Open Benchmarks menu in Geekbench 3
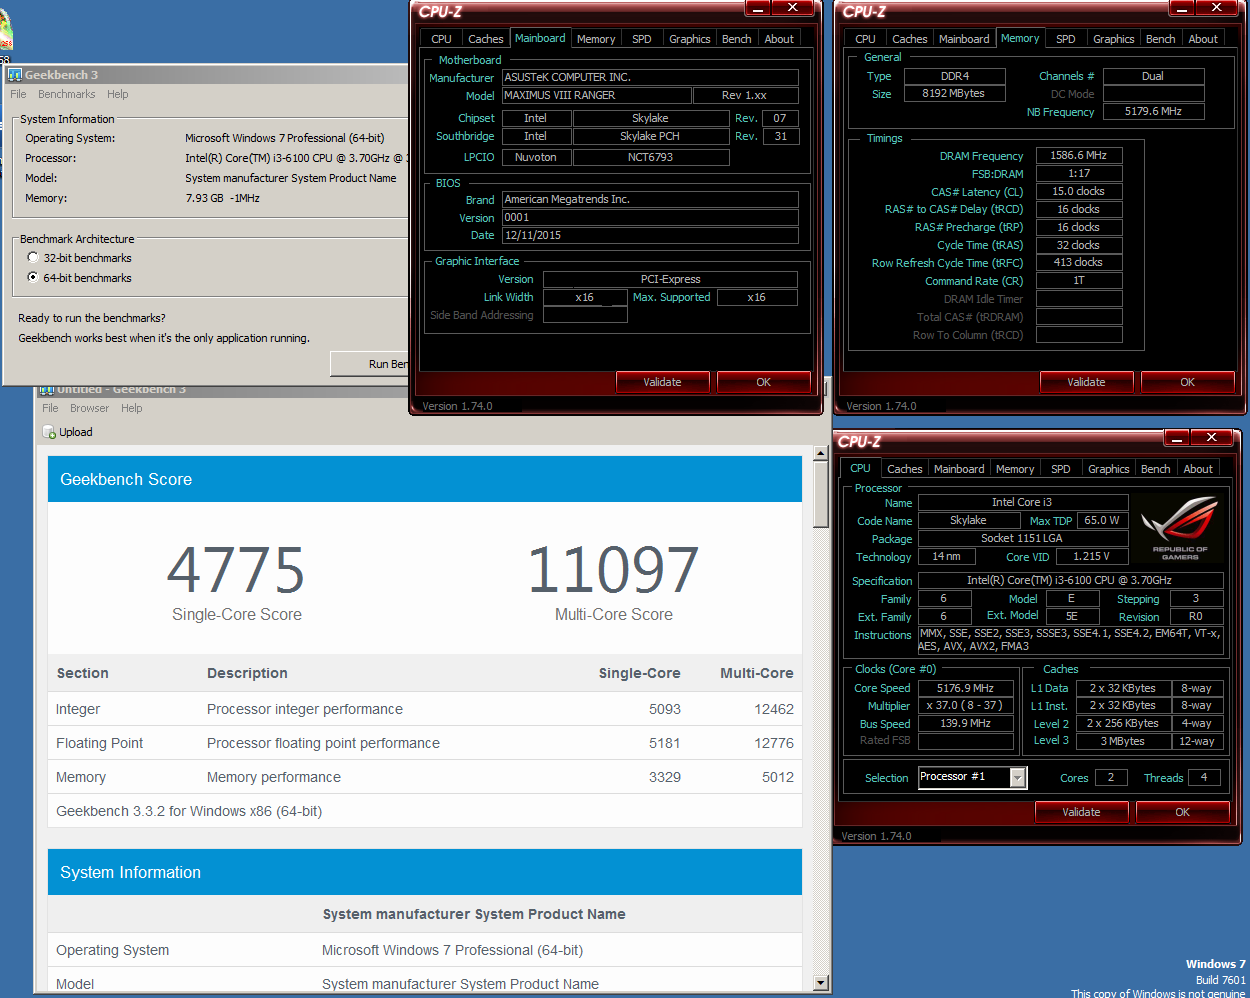This screenshot has height=998, width=1250. (67, 94)
